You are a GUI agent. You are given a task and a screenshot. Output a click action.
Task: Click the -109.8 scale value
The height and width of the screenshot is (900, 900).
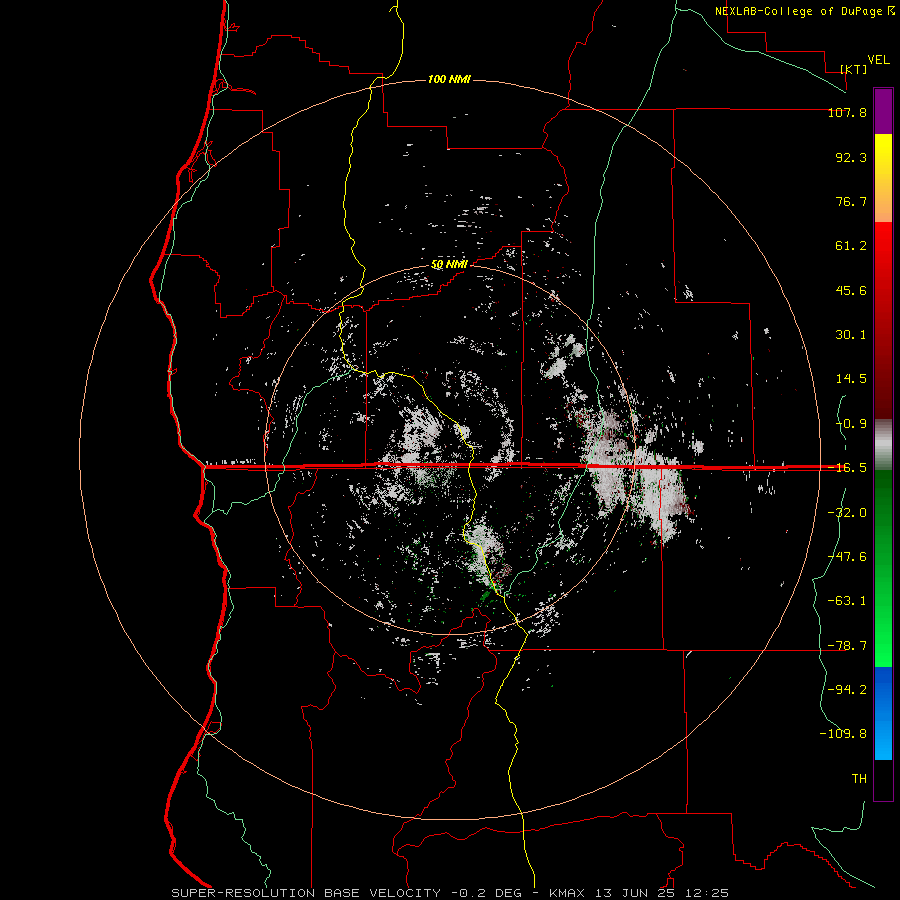pyautogui.click(x=843, y=734)
